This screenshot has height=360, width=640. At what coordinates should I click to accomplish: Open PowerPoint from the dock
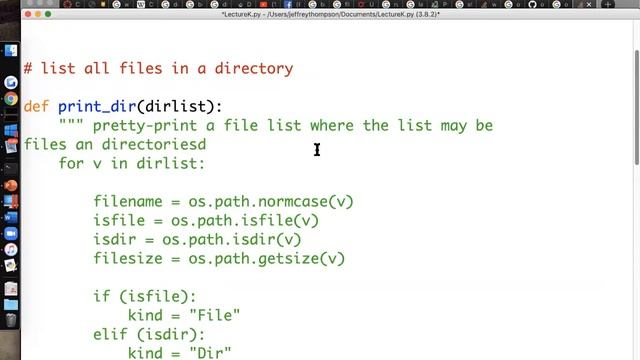pyautogui.click(x=11, y=186)
